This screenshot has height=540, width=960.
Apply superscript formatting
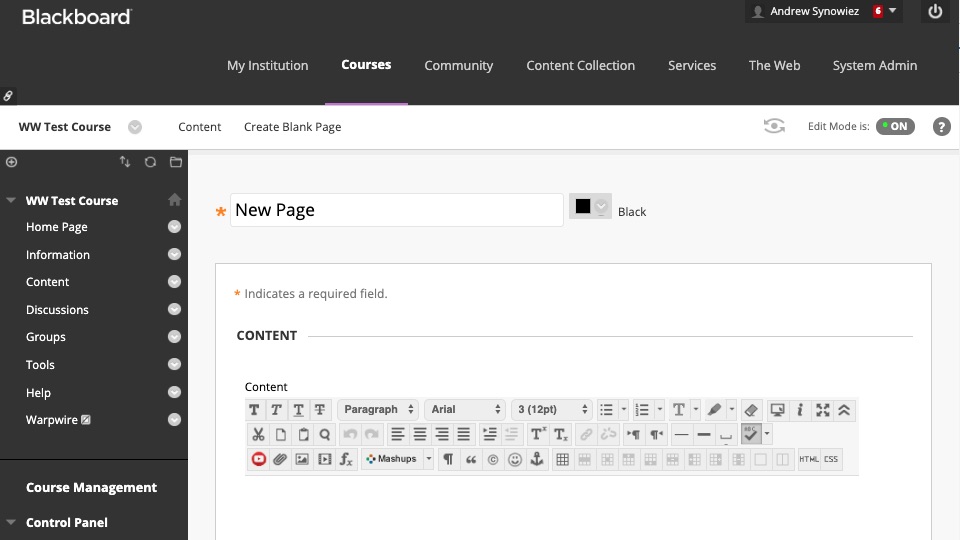point(538,435)
